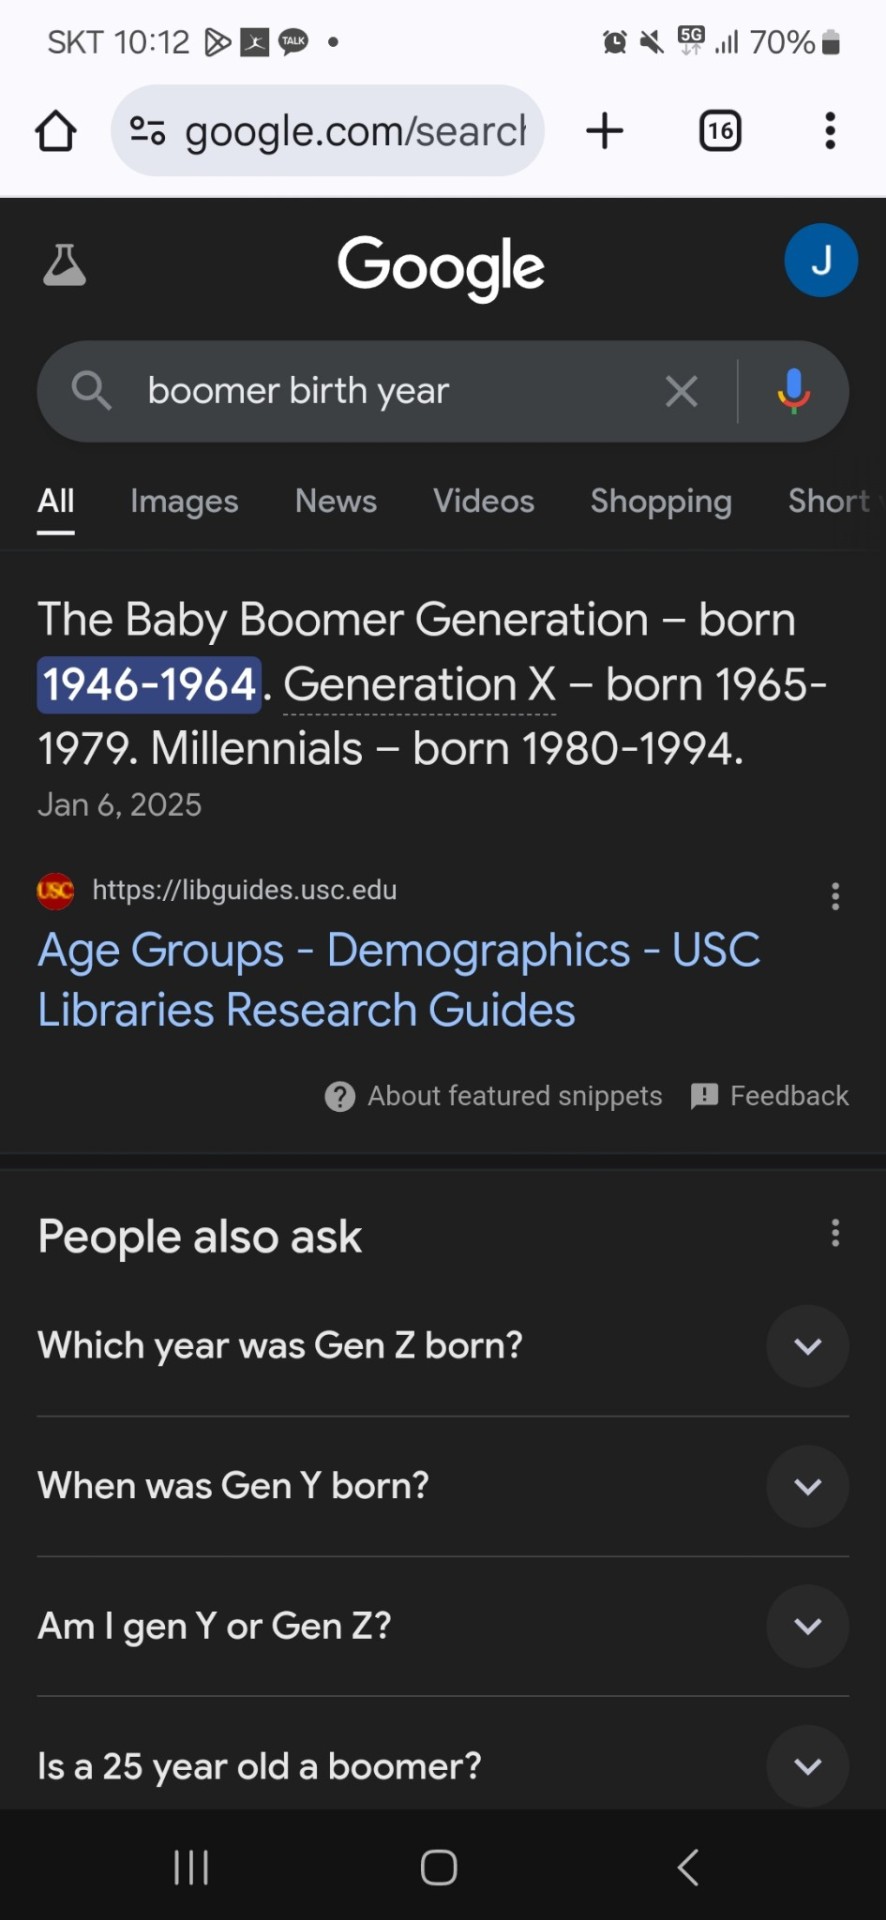The image size is (886, 1920).
Task: Open Chrome three-dot overflow menu
Action: click(830, 131)
